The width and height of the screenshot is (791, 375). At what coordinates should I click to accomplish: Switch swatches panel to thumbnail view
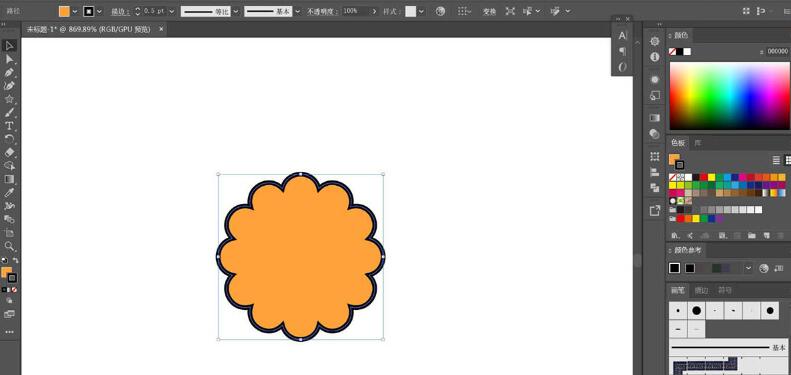tap(787, 160)
